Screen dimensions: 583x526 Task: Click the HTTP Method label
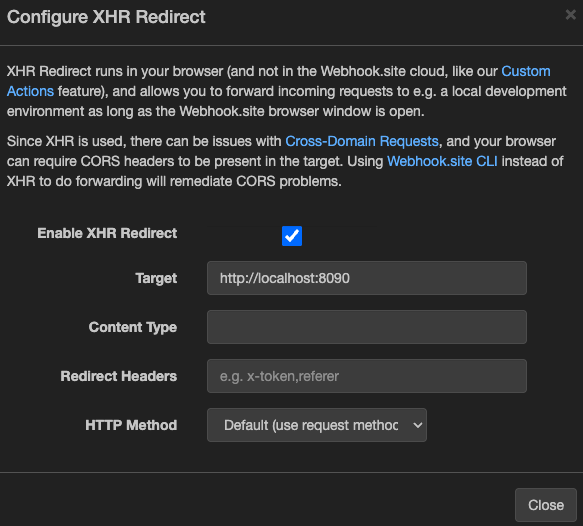[x=131, y=425]
